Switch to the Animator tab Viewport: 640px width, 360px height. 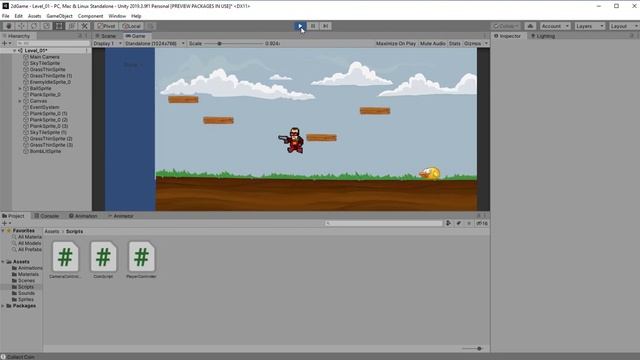(121, 216)
